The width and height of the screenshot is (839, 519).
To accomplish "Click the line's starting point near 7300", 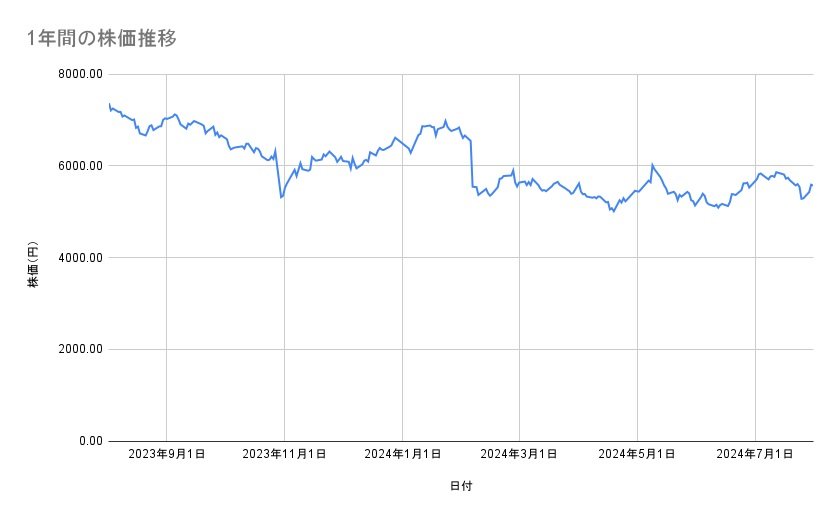I will pyautogui.click(x=109, y=105).
